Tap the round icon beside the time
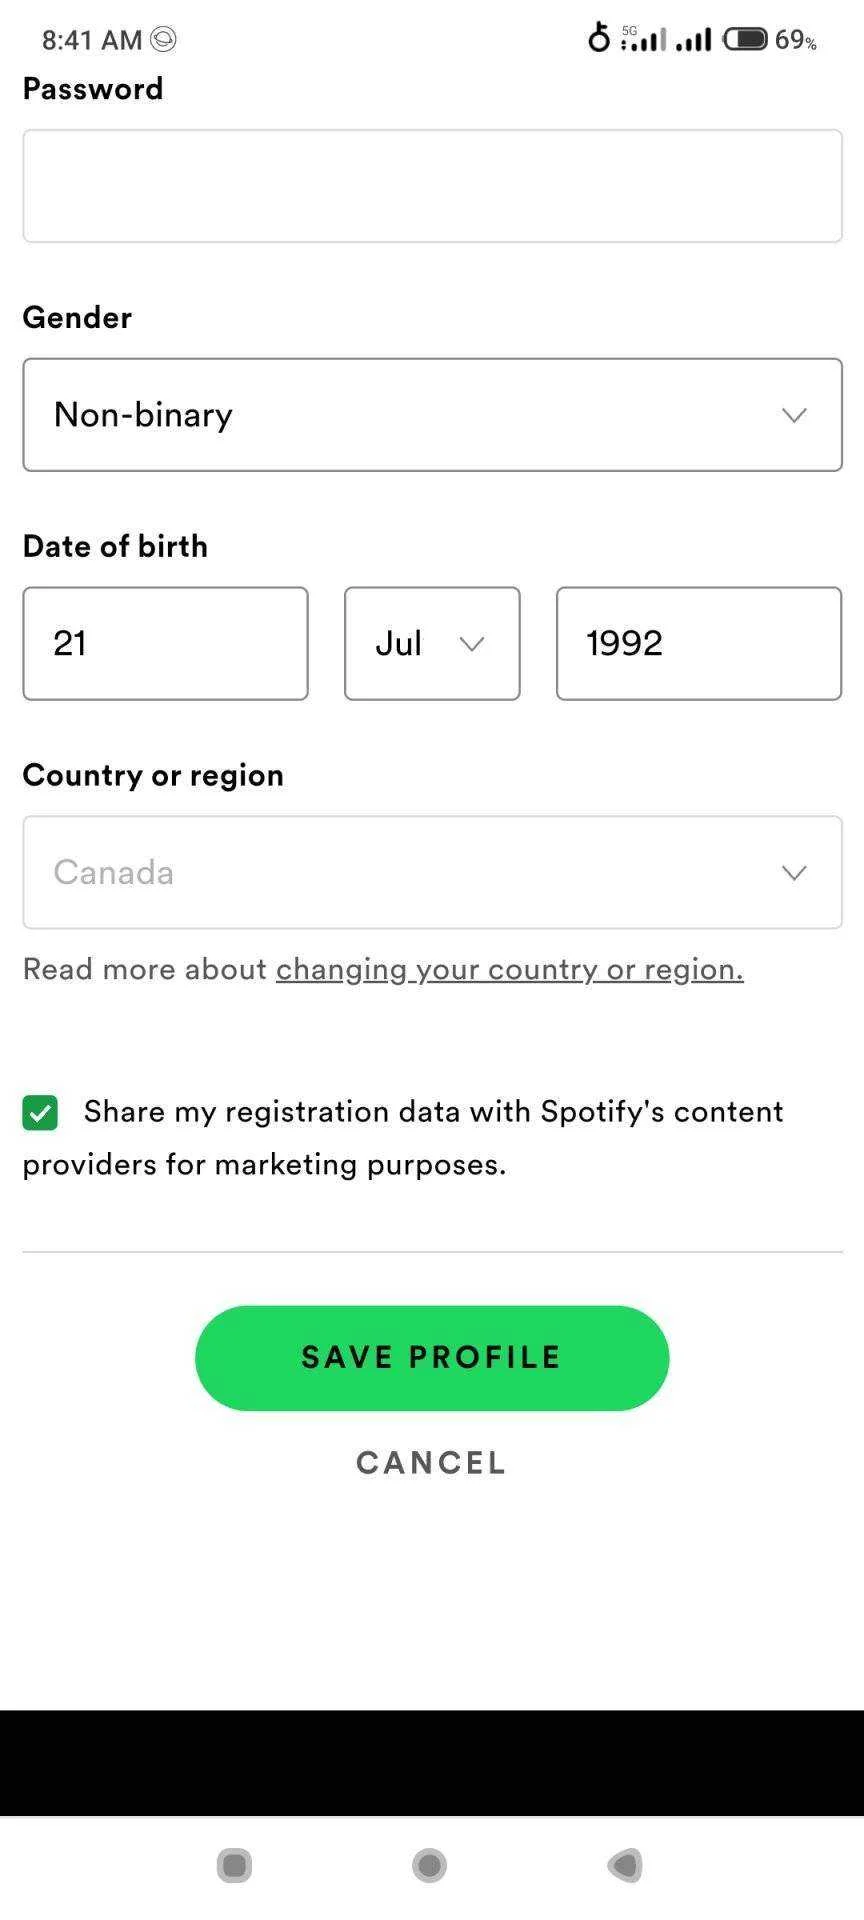This screenshot has width=864, height=1920. pos(163,39)
